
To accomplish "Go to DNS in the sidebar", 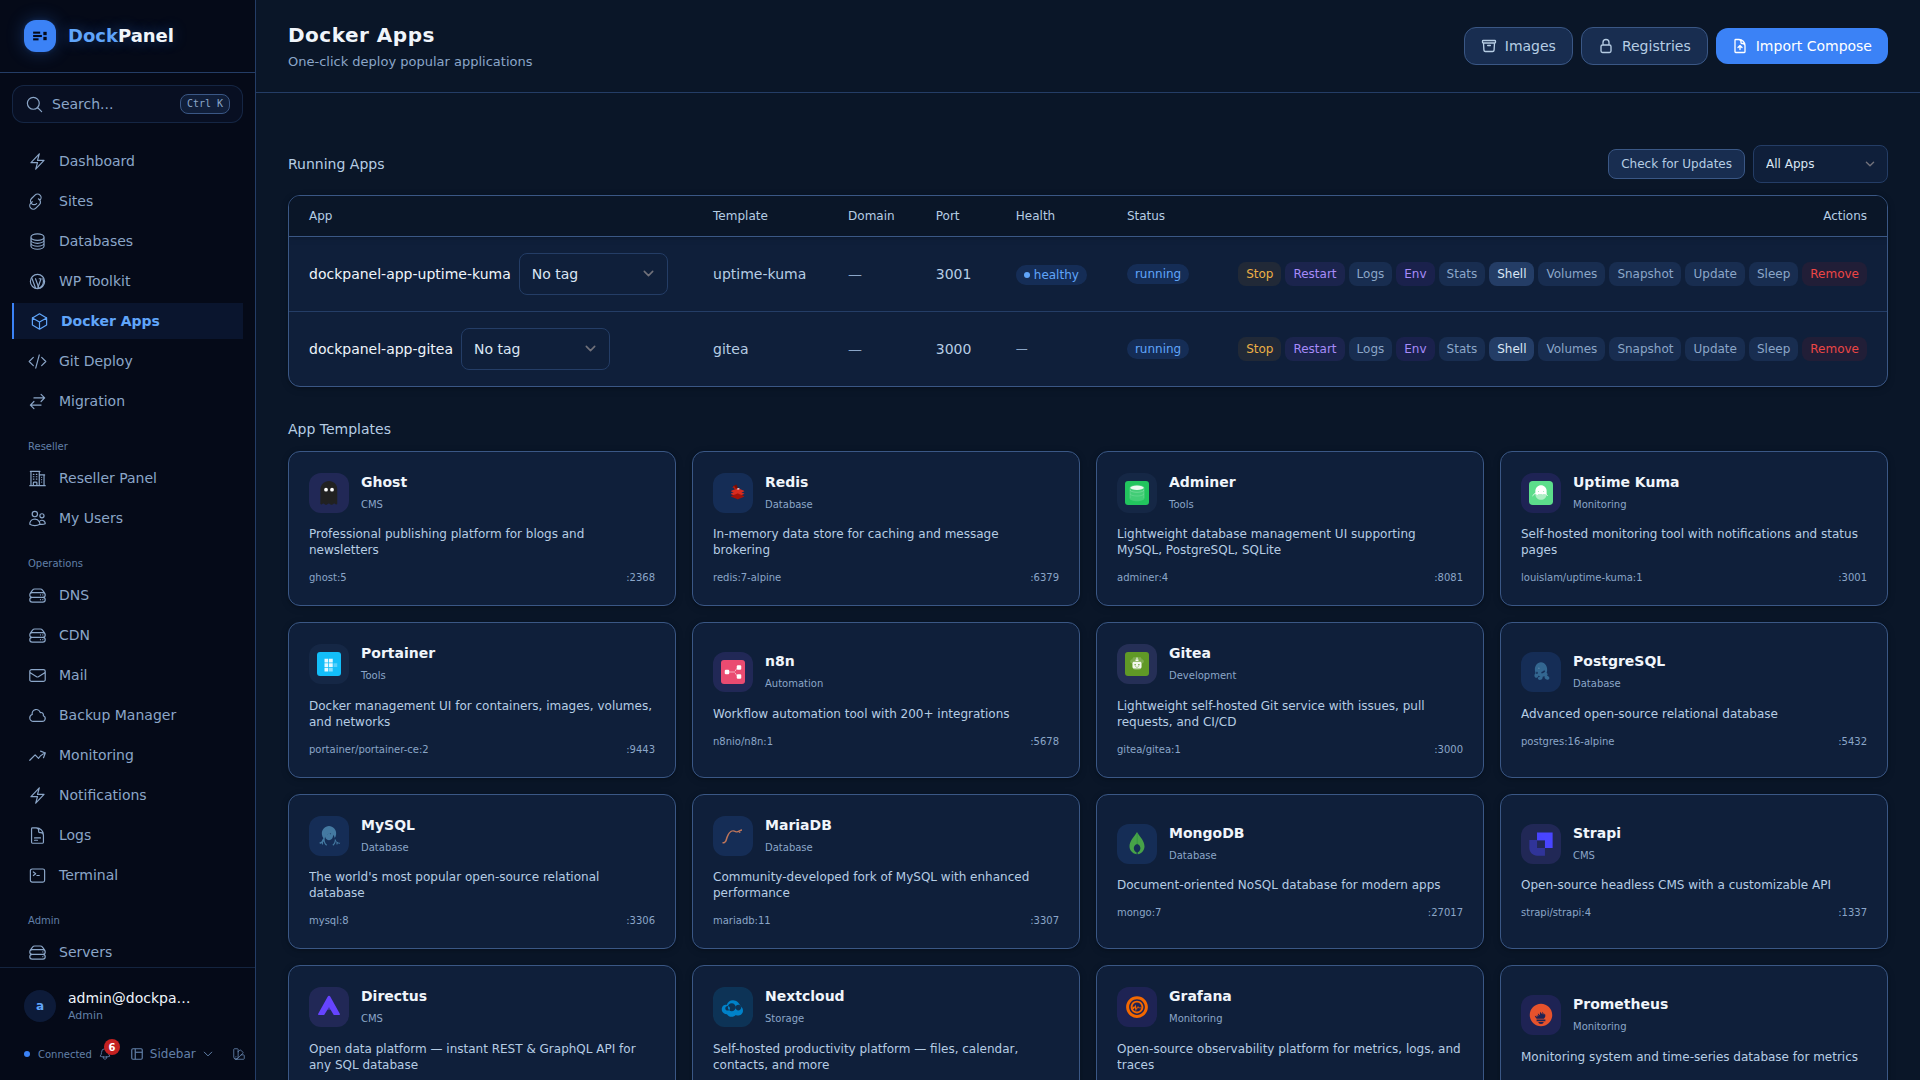I will pos(128,595).
